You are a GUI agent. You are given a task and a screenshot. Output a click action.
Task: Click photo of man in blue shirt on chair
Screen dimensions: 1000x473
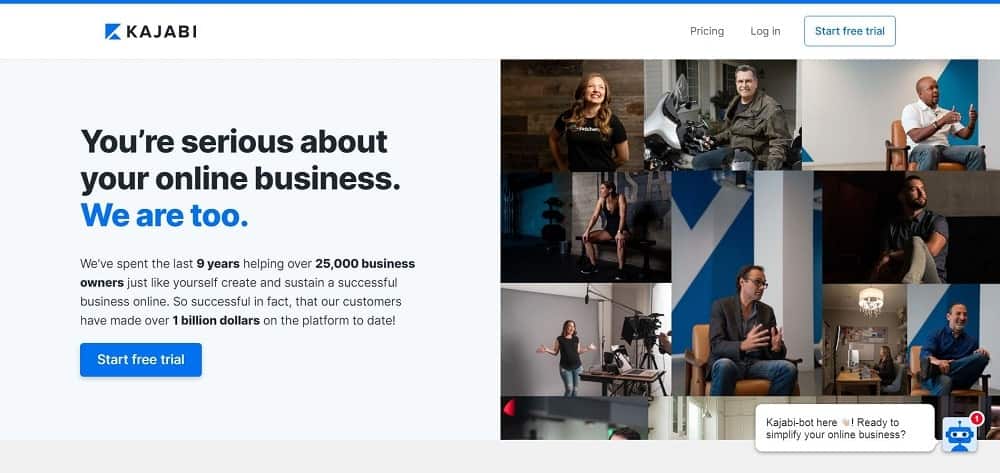[x=953, y=340]
